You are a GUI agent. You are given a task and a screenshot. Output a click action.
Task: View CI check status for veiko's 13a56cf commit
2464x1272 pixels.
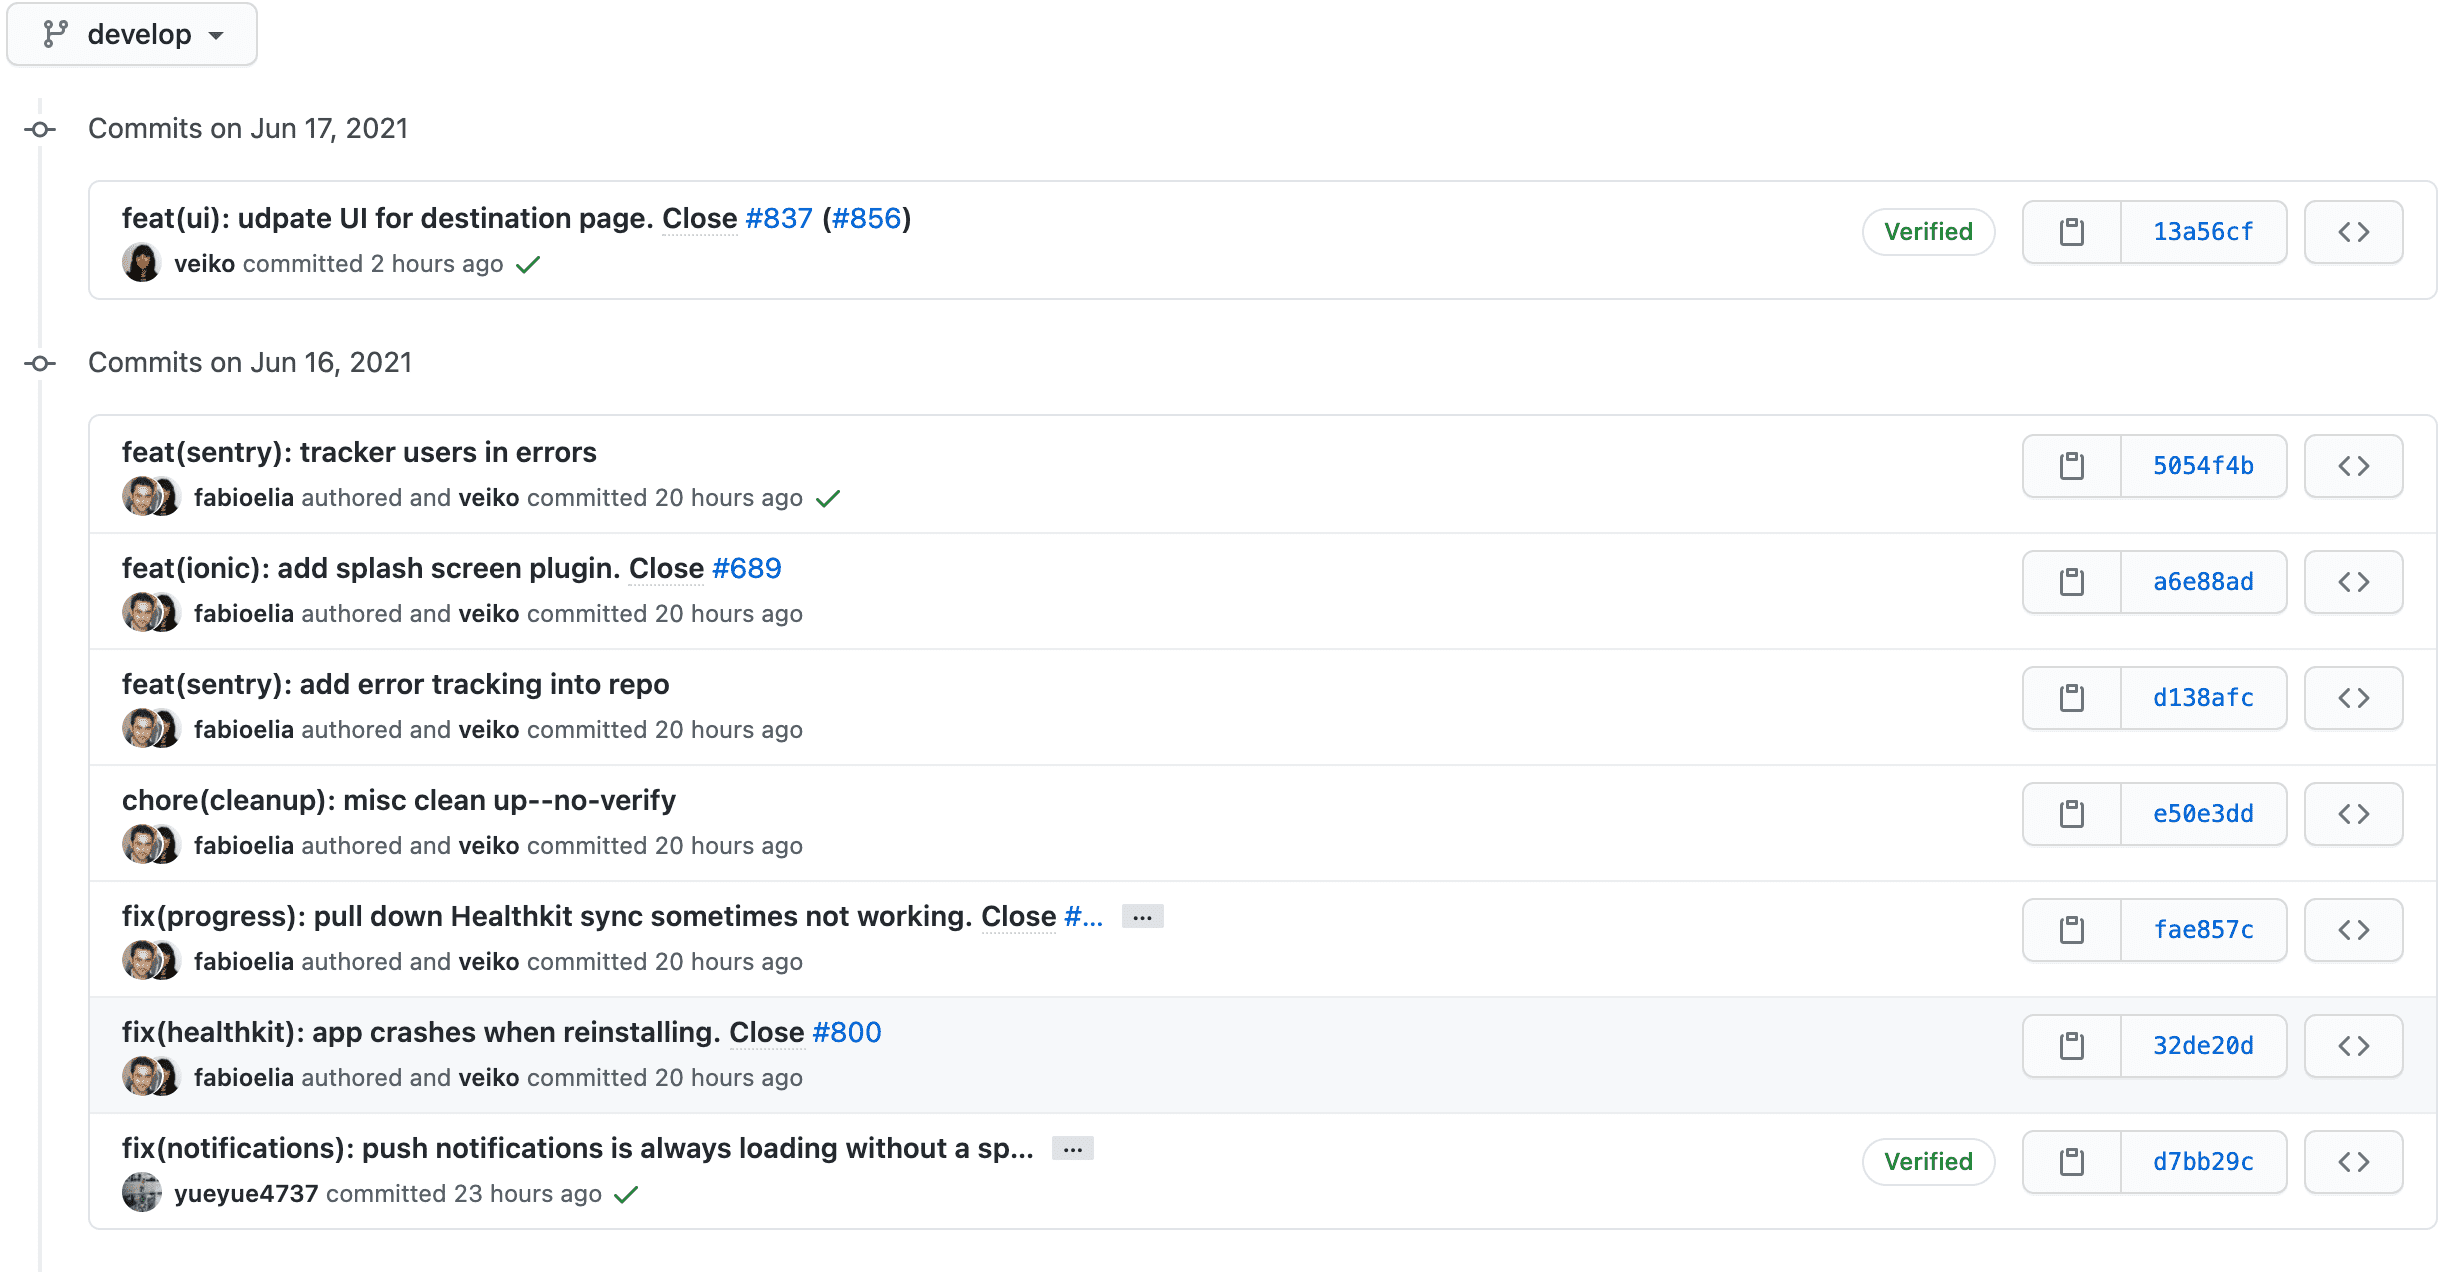click(x=528, y=264)
